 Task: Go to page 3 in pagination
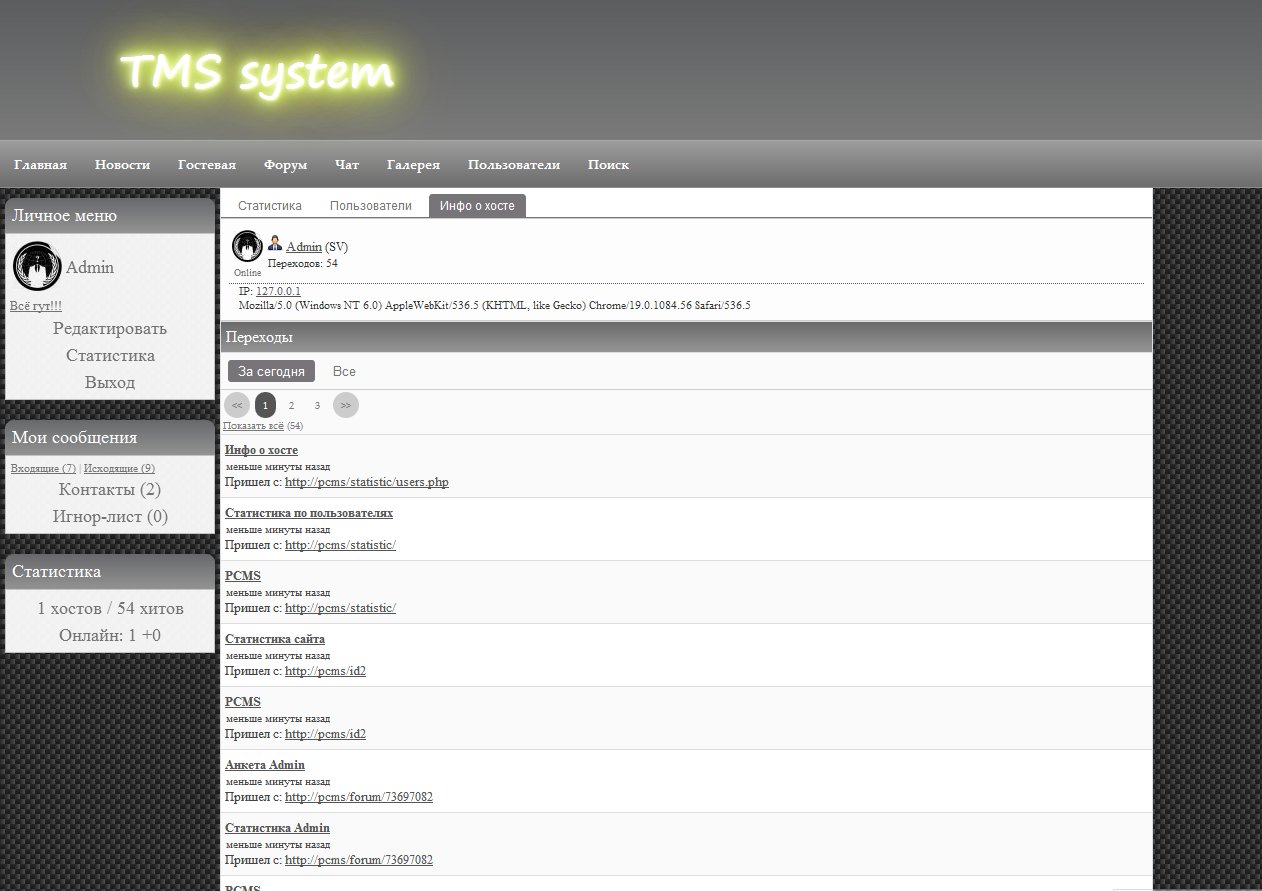(x=317, y=405)
